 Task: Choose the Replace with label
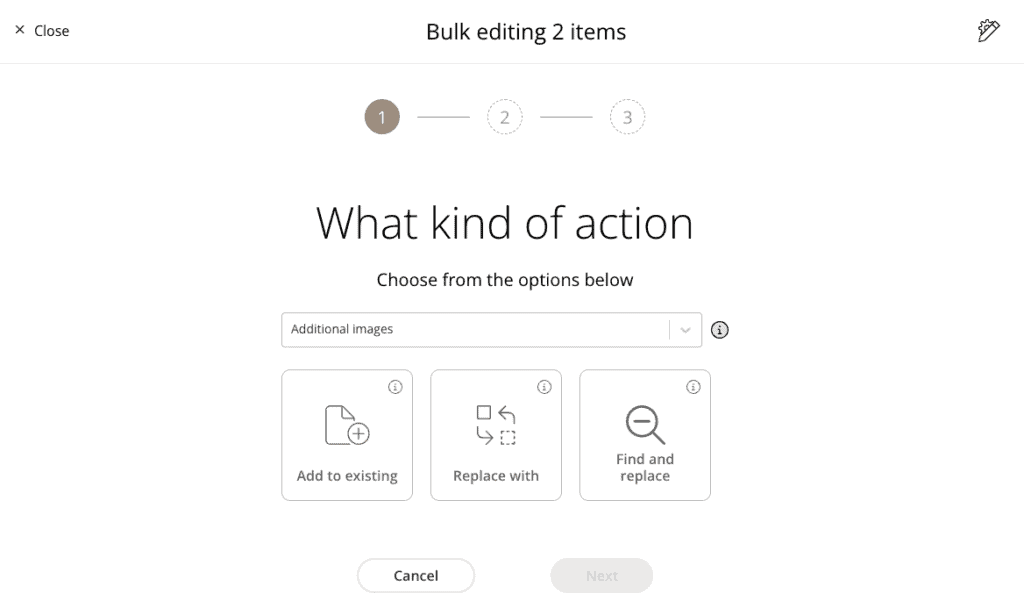coord(496,476)
